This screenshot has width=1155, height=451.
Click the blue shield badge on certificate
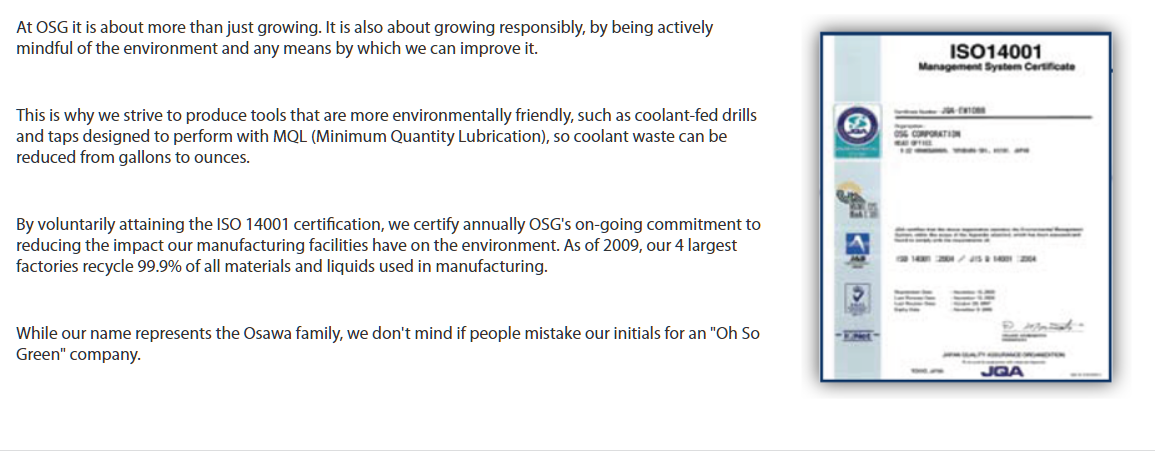click(853, 297)
